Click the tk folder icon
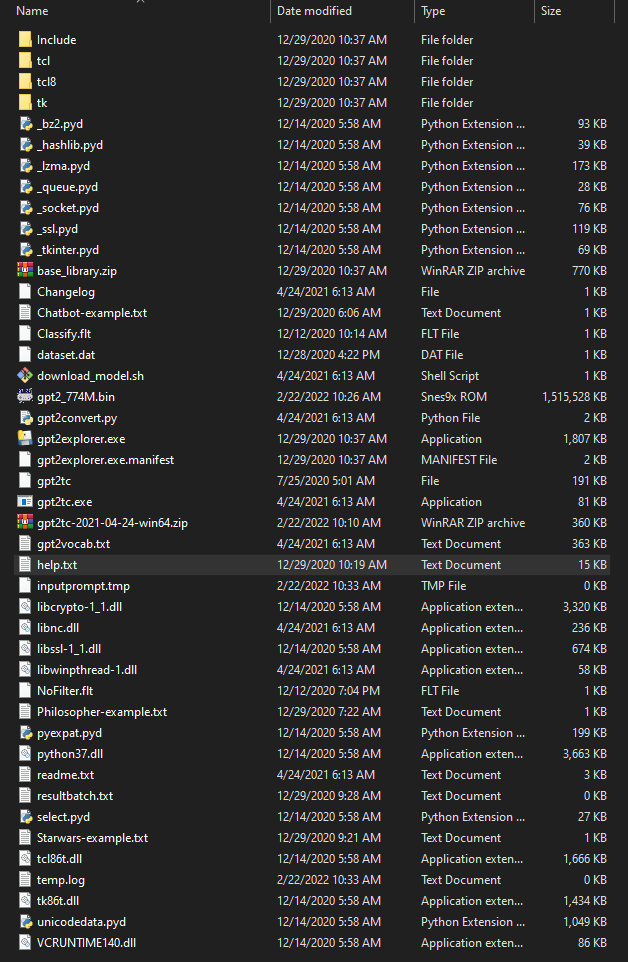This screenshot has height=962, width=628. point(25,102)
